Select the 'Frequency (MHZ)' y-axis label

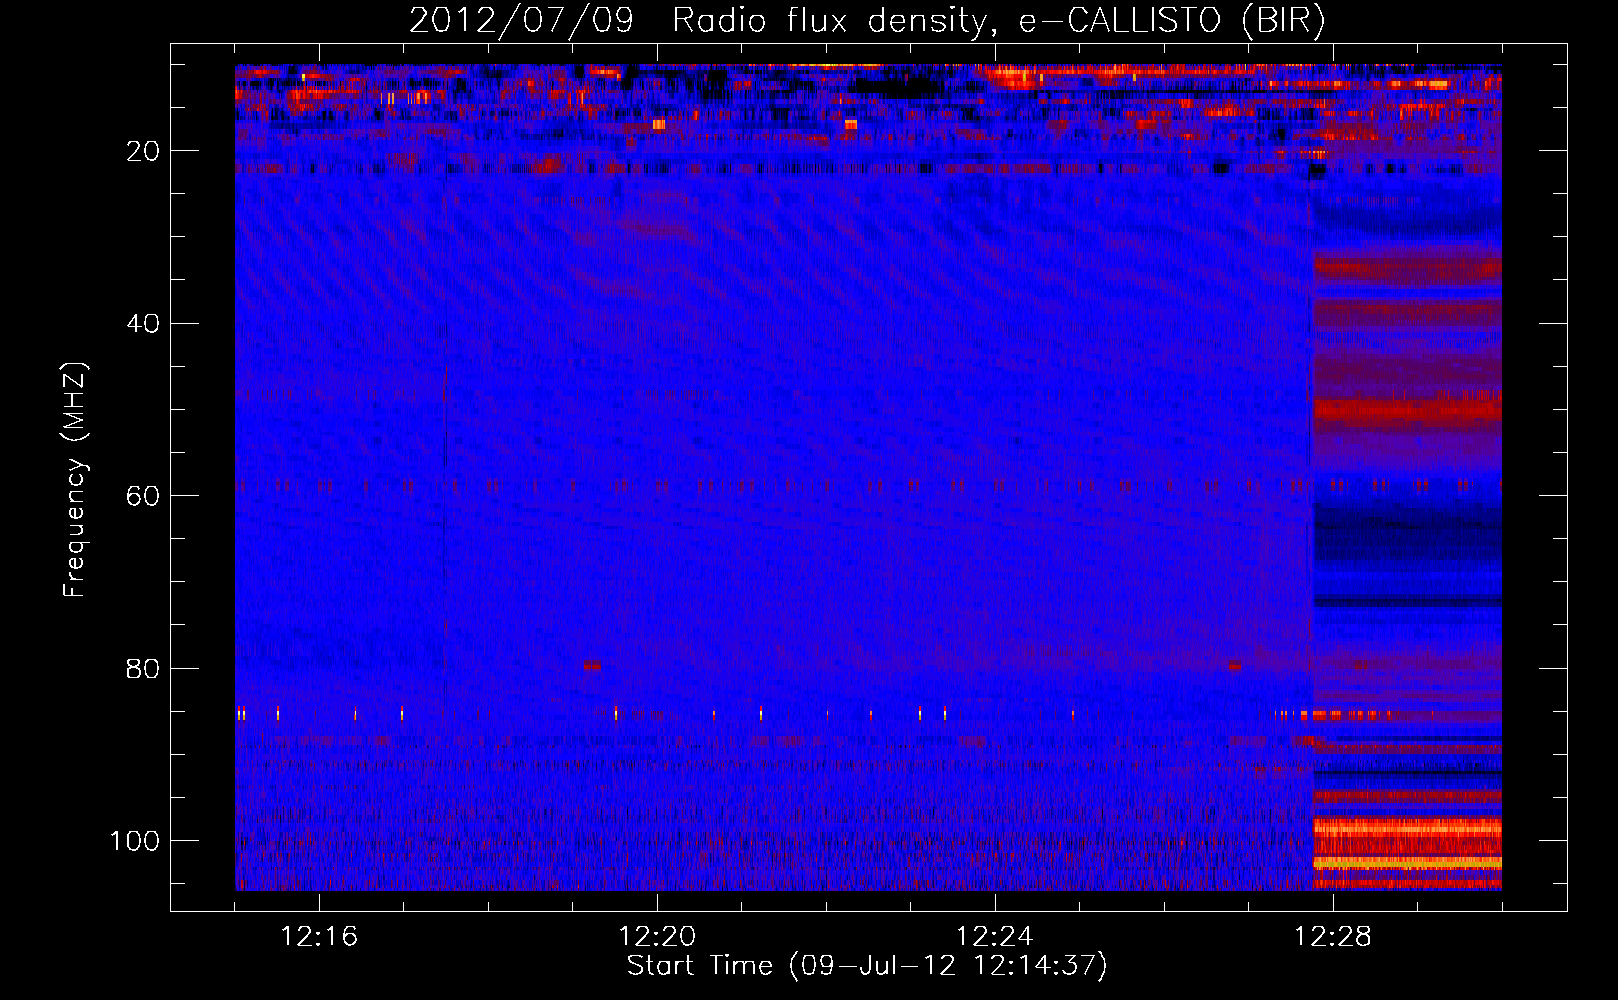75,480
